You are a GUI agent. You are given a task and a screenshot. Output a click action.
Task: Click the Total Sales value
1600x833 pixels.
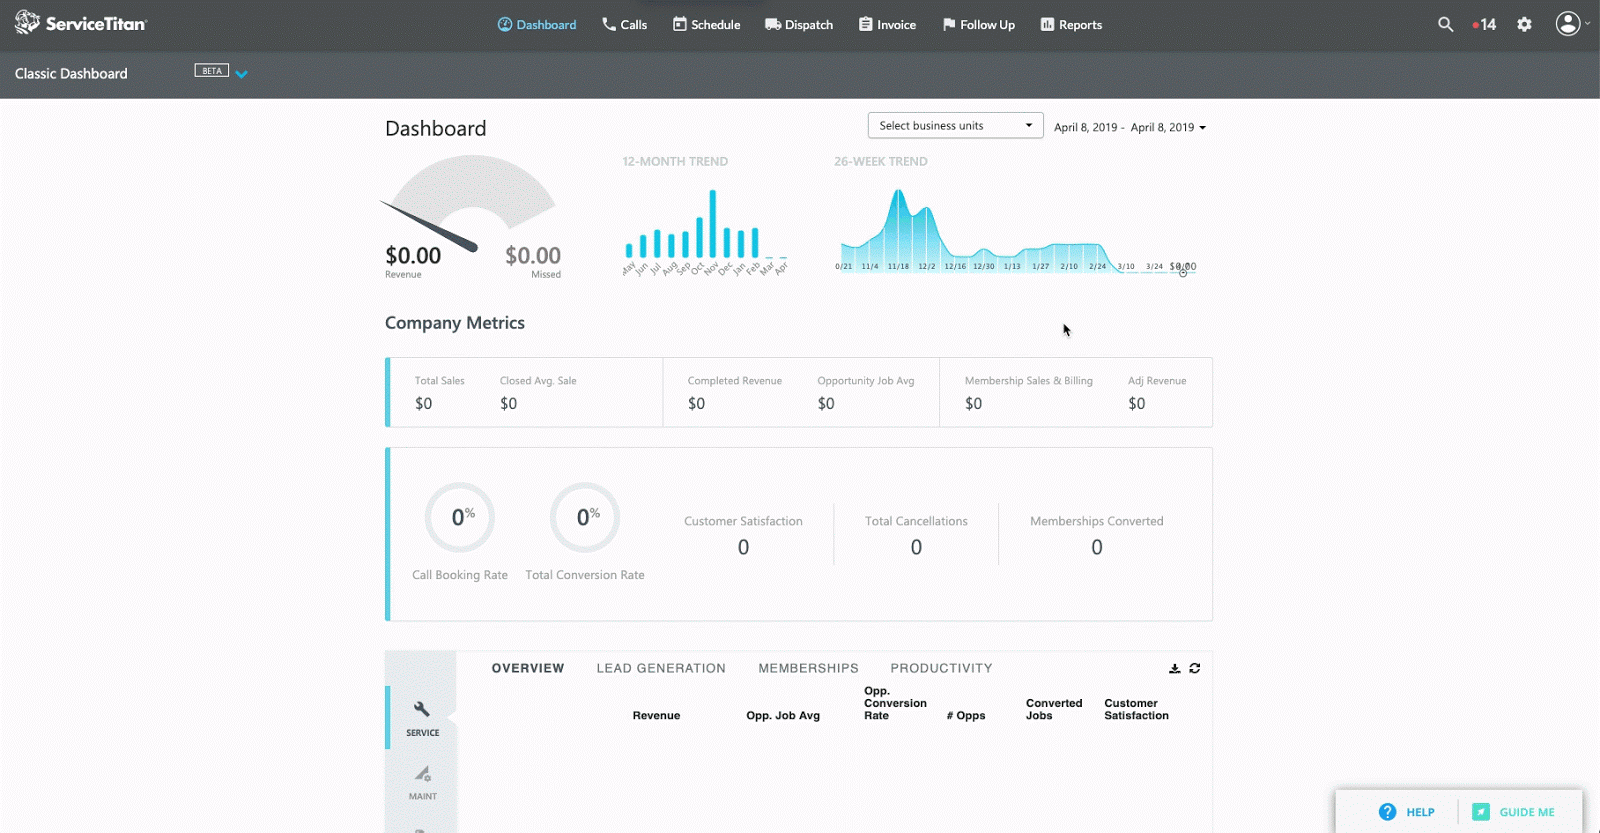coord(424,404)
